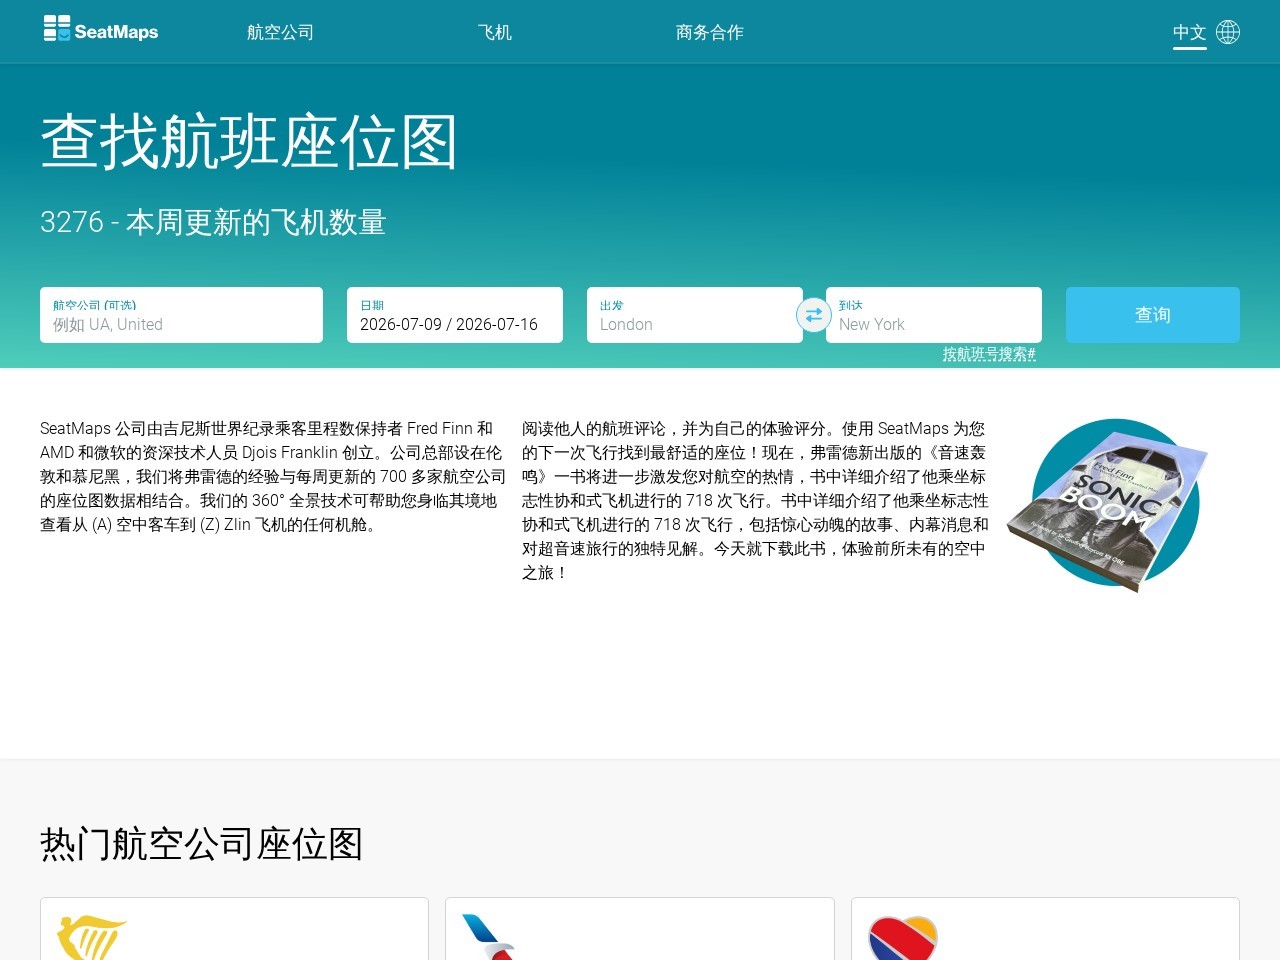Focus the 到达 New York destination field
The image size is (1280, 960).
point(934,315)
